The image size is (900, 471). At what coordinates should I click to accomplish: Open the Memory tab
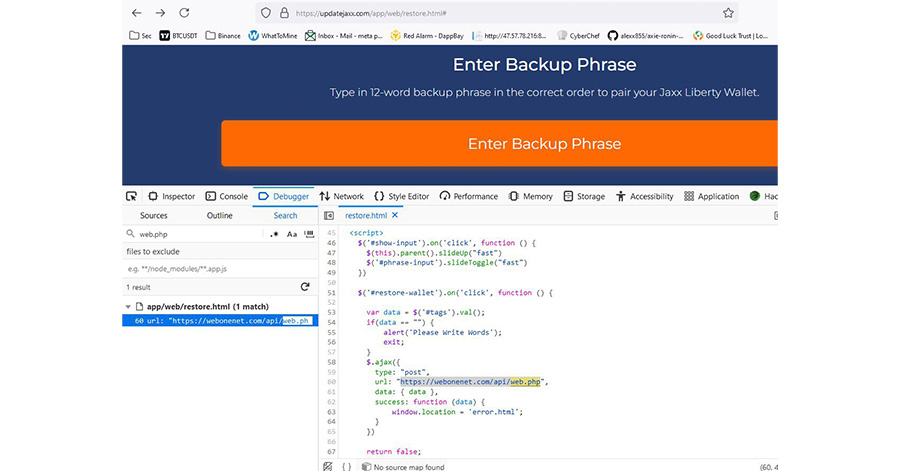click(530, 196)
